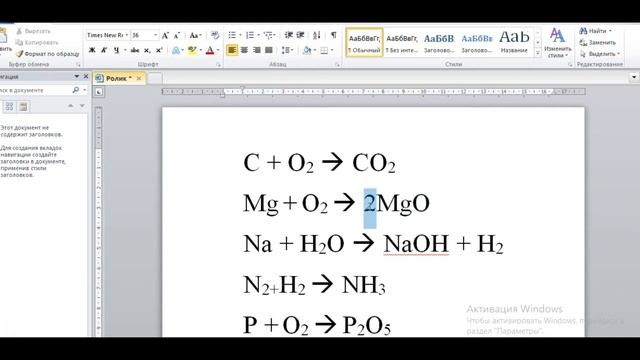Decrease font size with Shrink Font icon
The width and height of the screenshot is (640, 360).
(177, 36)
